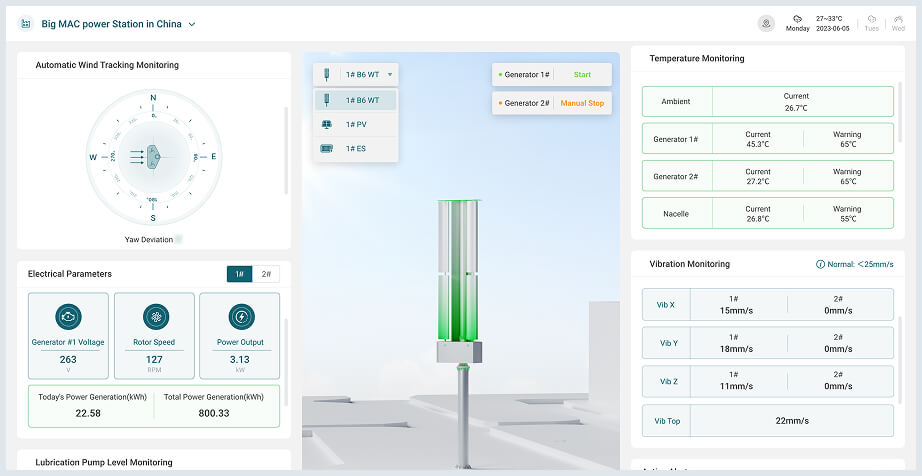Select 1# ES in the device list
The image size is (922, 476).
[356, 148]
